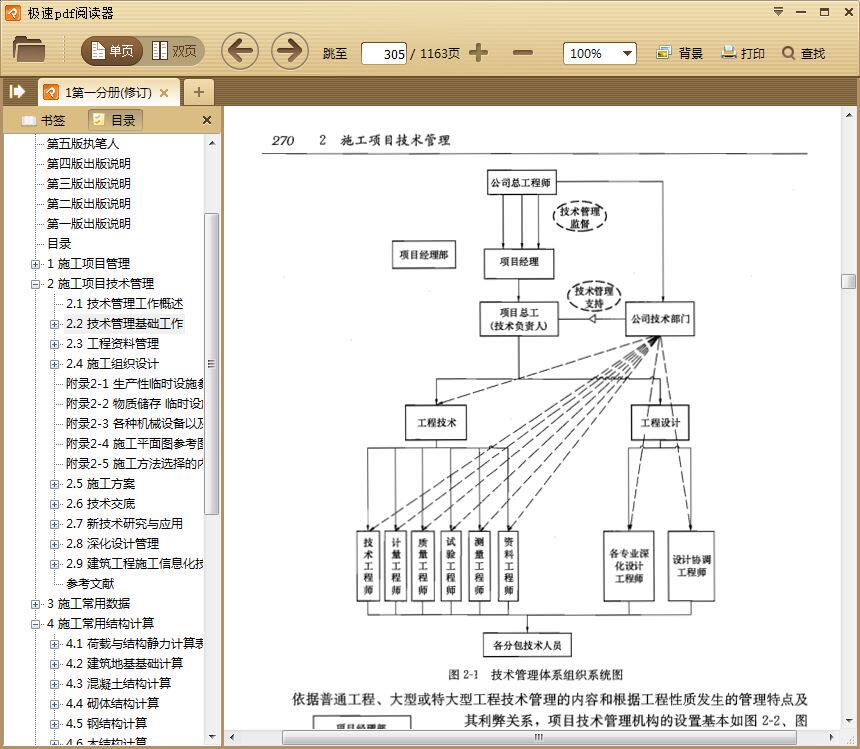The height and width of the screenshot is (749, 860).
Task: Open section 4.1 荷载与结构静力计算
Action: coord(134,644)
